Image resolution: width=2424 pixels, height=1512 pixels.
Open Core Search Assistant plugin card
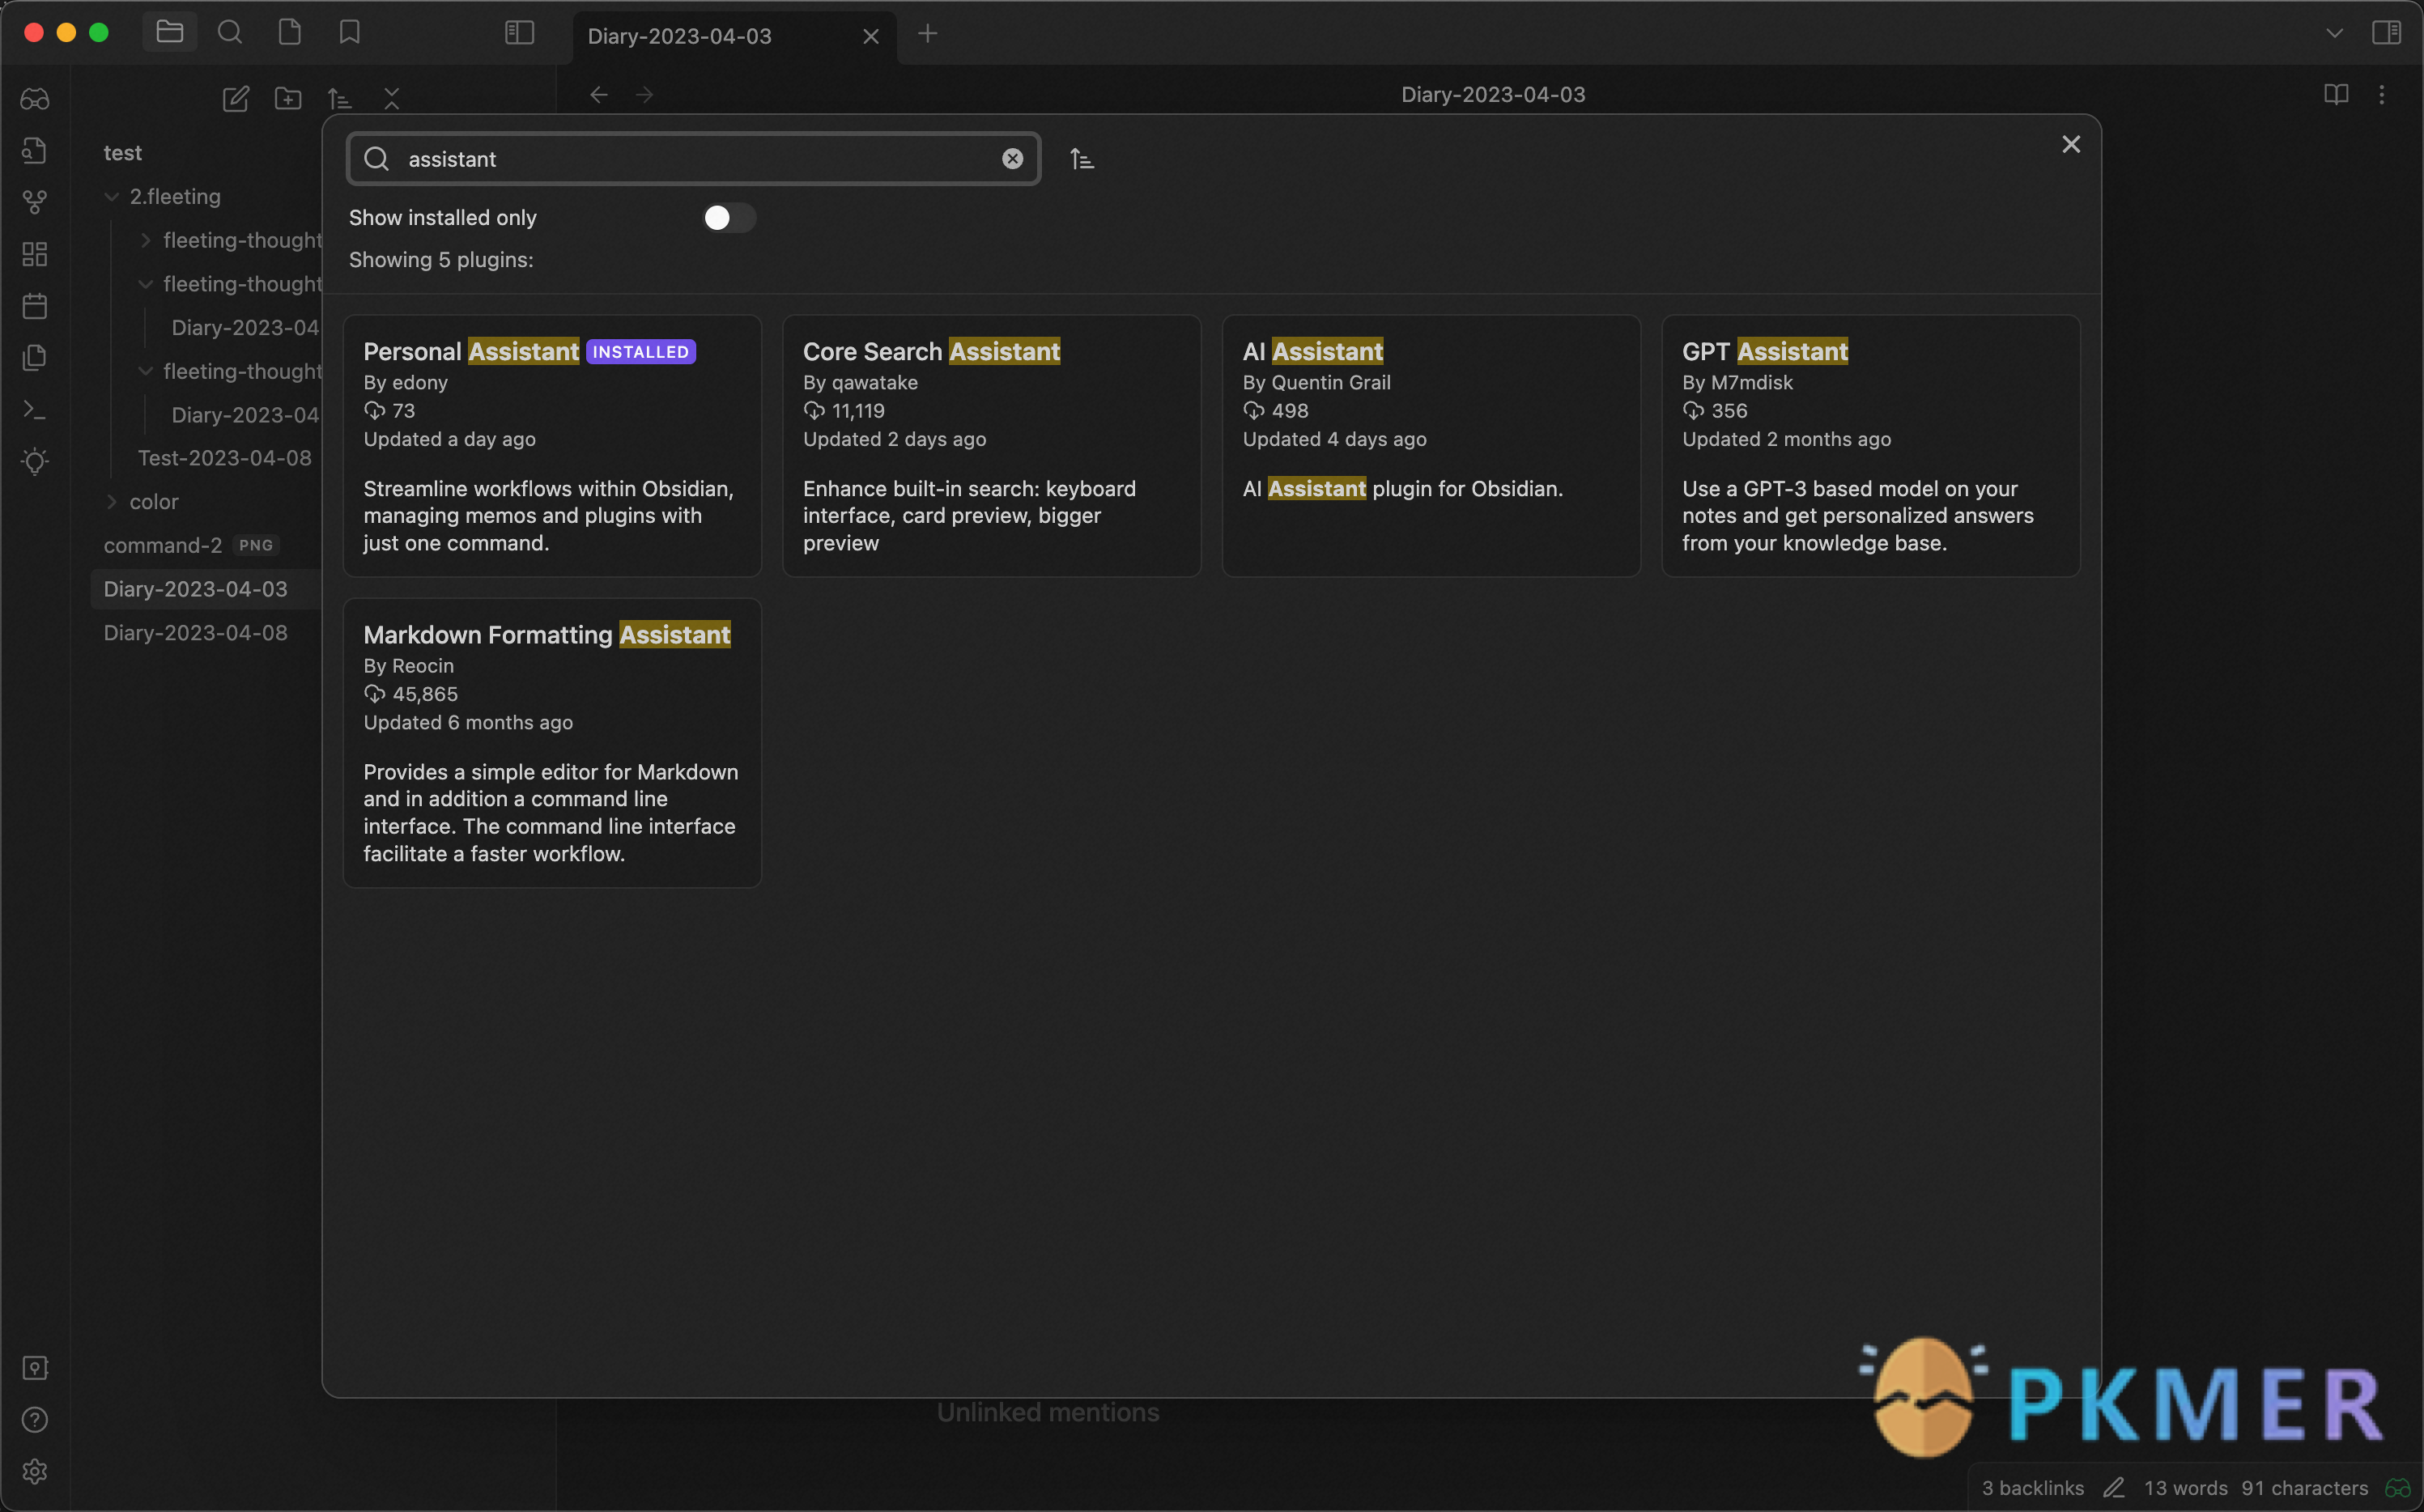tap(991, 446)
